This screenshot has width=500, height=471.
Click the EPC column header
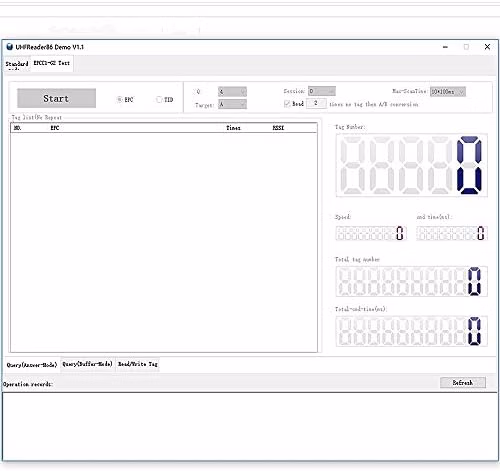[x=55, y=128]
